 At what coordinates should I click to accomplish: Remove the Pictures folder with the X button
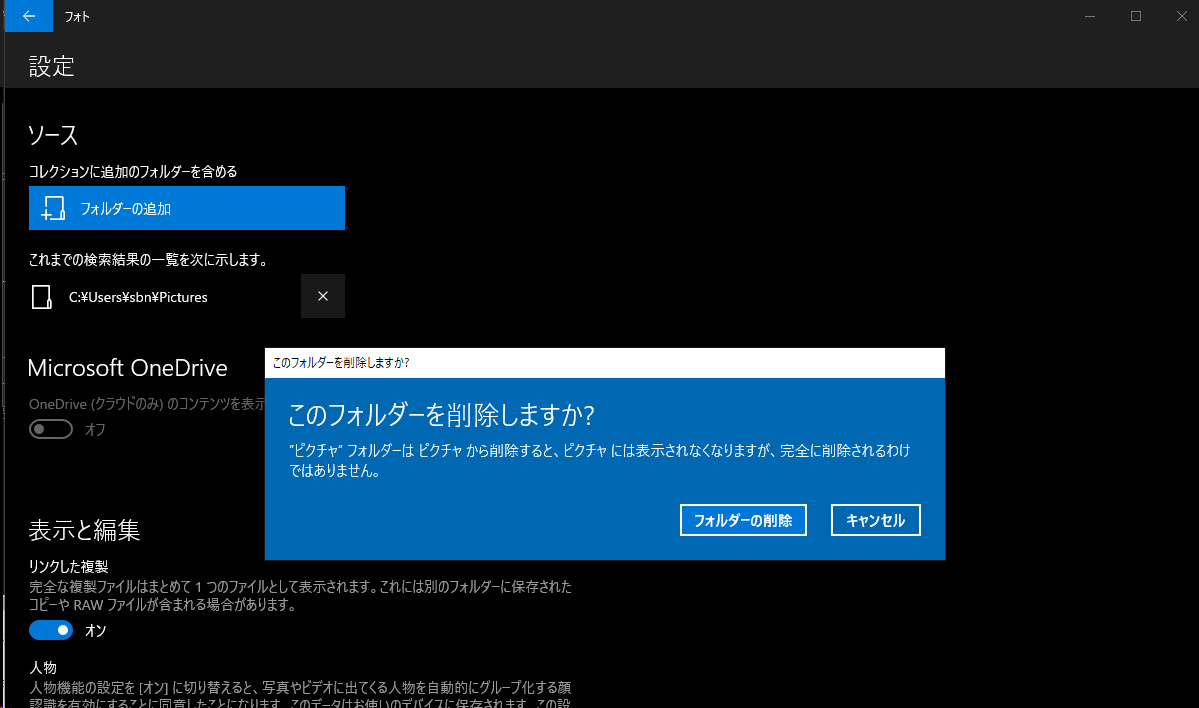point(322,296)
